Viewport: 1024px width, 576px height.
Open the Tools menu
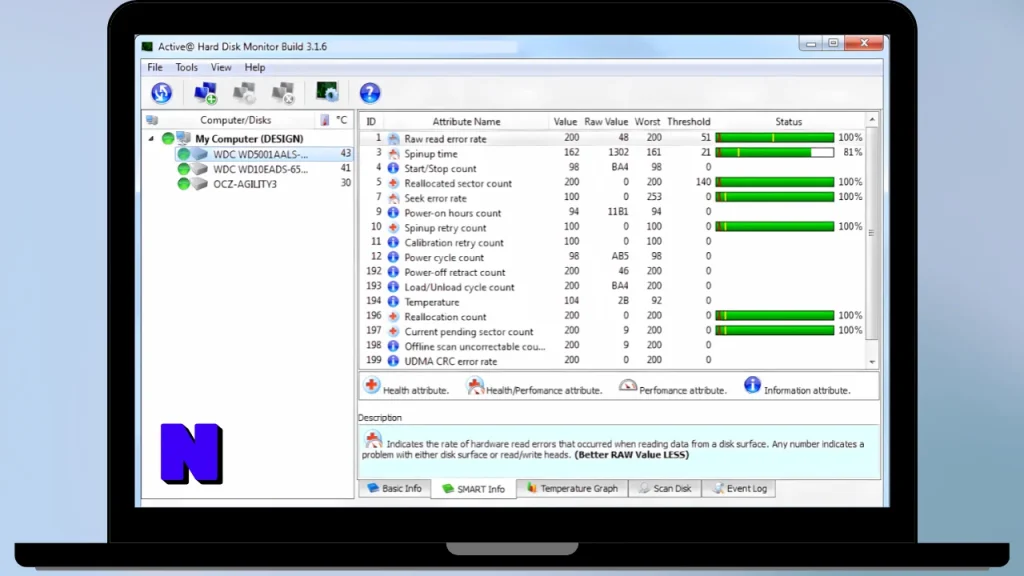[186, 67]
